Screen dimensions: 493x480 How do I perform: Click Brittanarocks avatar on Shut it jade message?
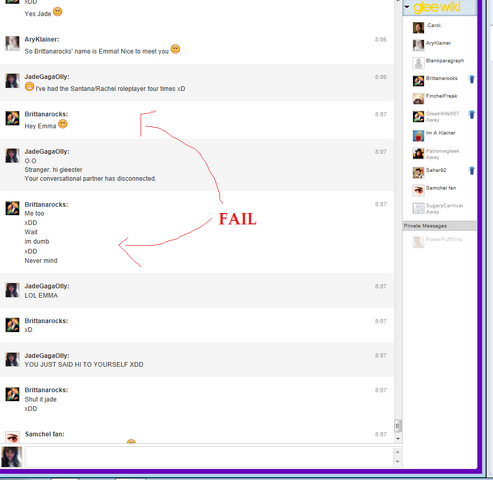[x=12, y=394]
